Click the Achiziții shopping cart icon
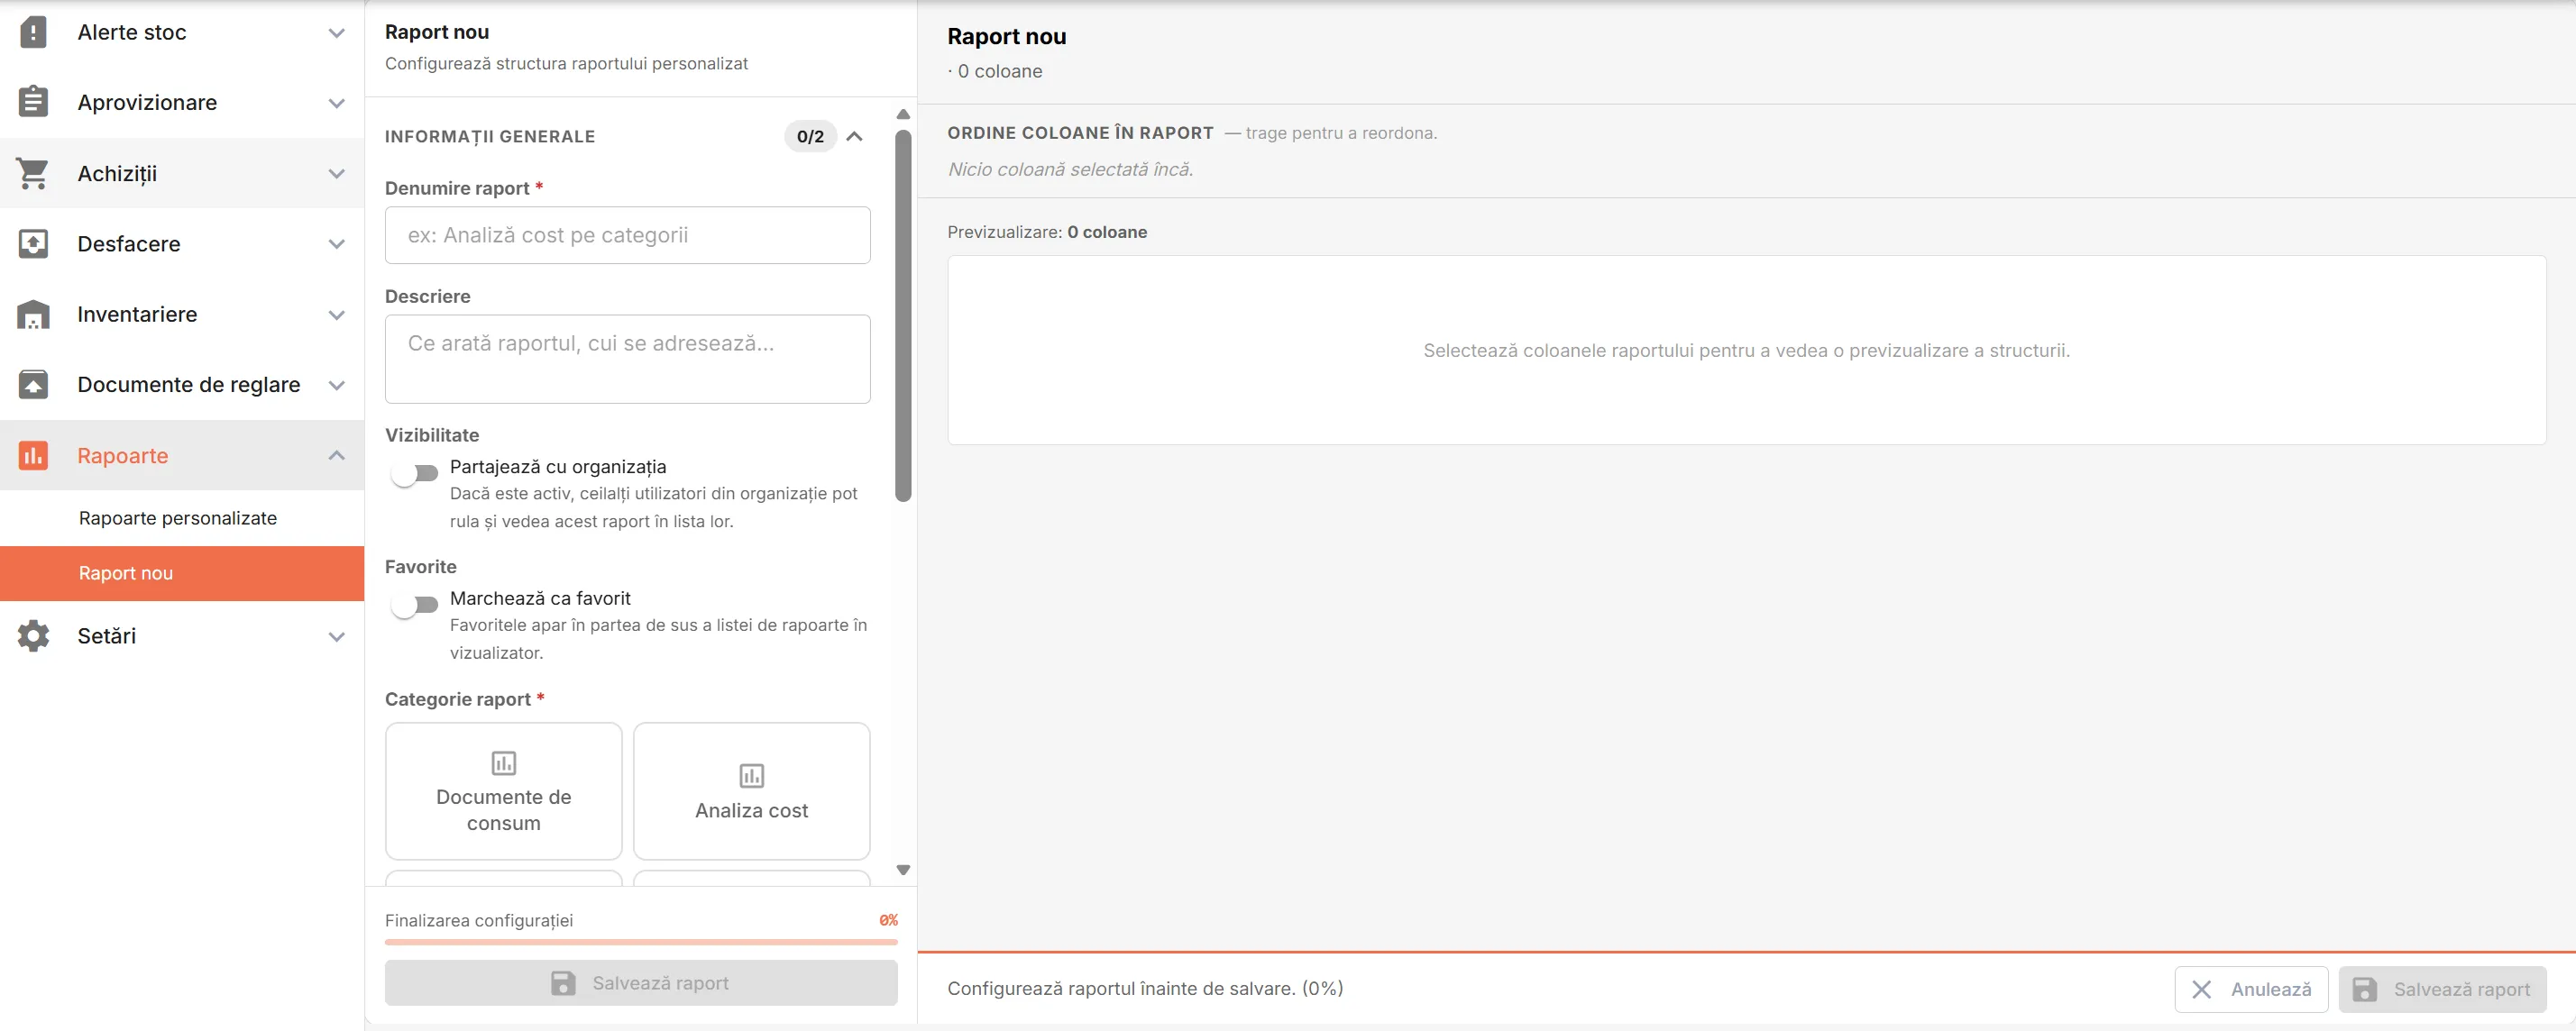Viewport: 2576px width, 1031px height. tap(33, 173)
